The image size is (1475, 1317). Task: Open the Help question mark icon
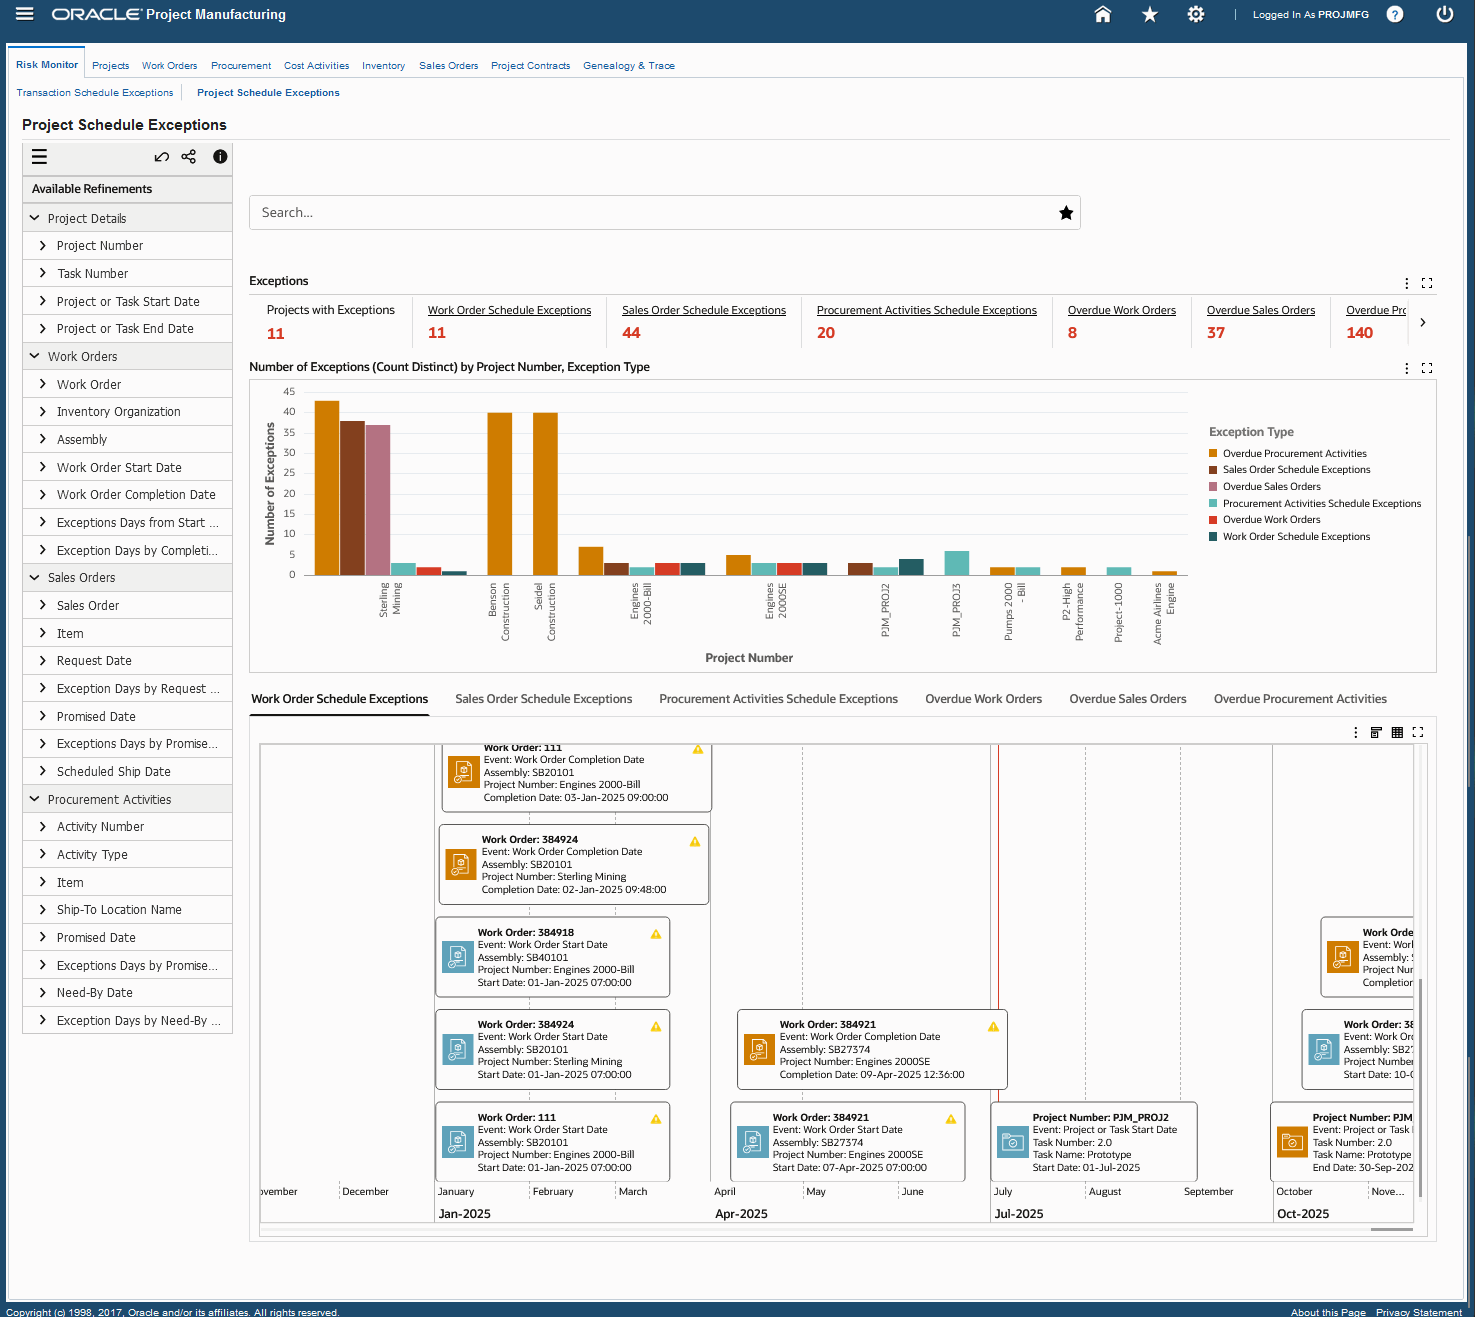coord(1394,14)
